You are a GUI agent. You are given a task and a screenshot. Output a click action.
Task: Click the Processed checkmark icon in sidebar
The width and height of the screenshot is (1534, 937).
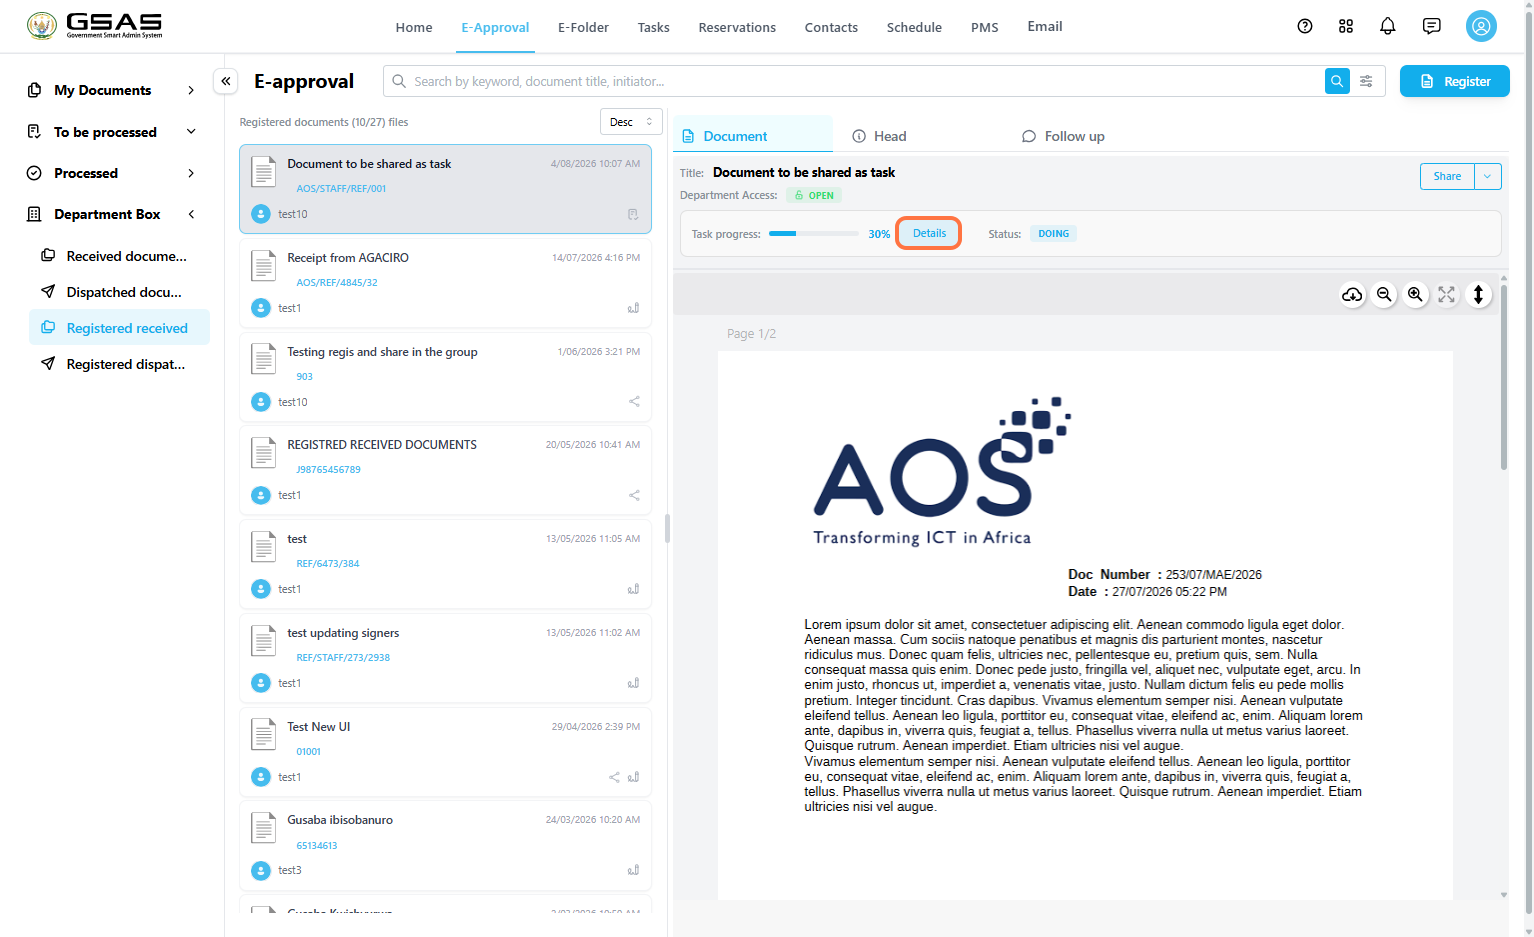point(34,173)
